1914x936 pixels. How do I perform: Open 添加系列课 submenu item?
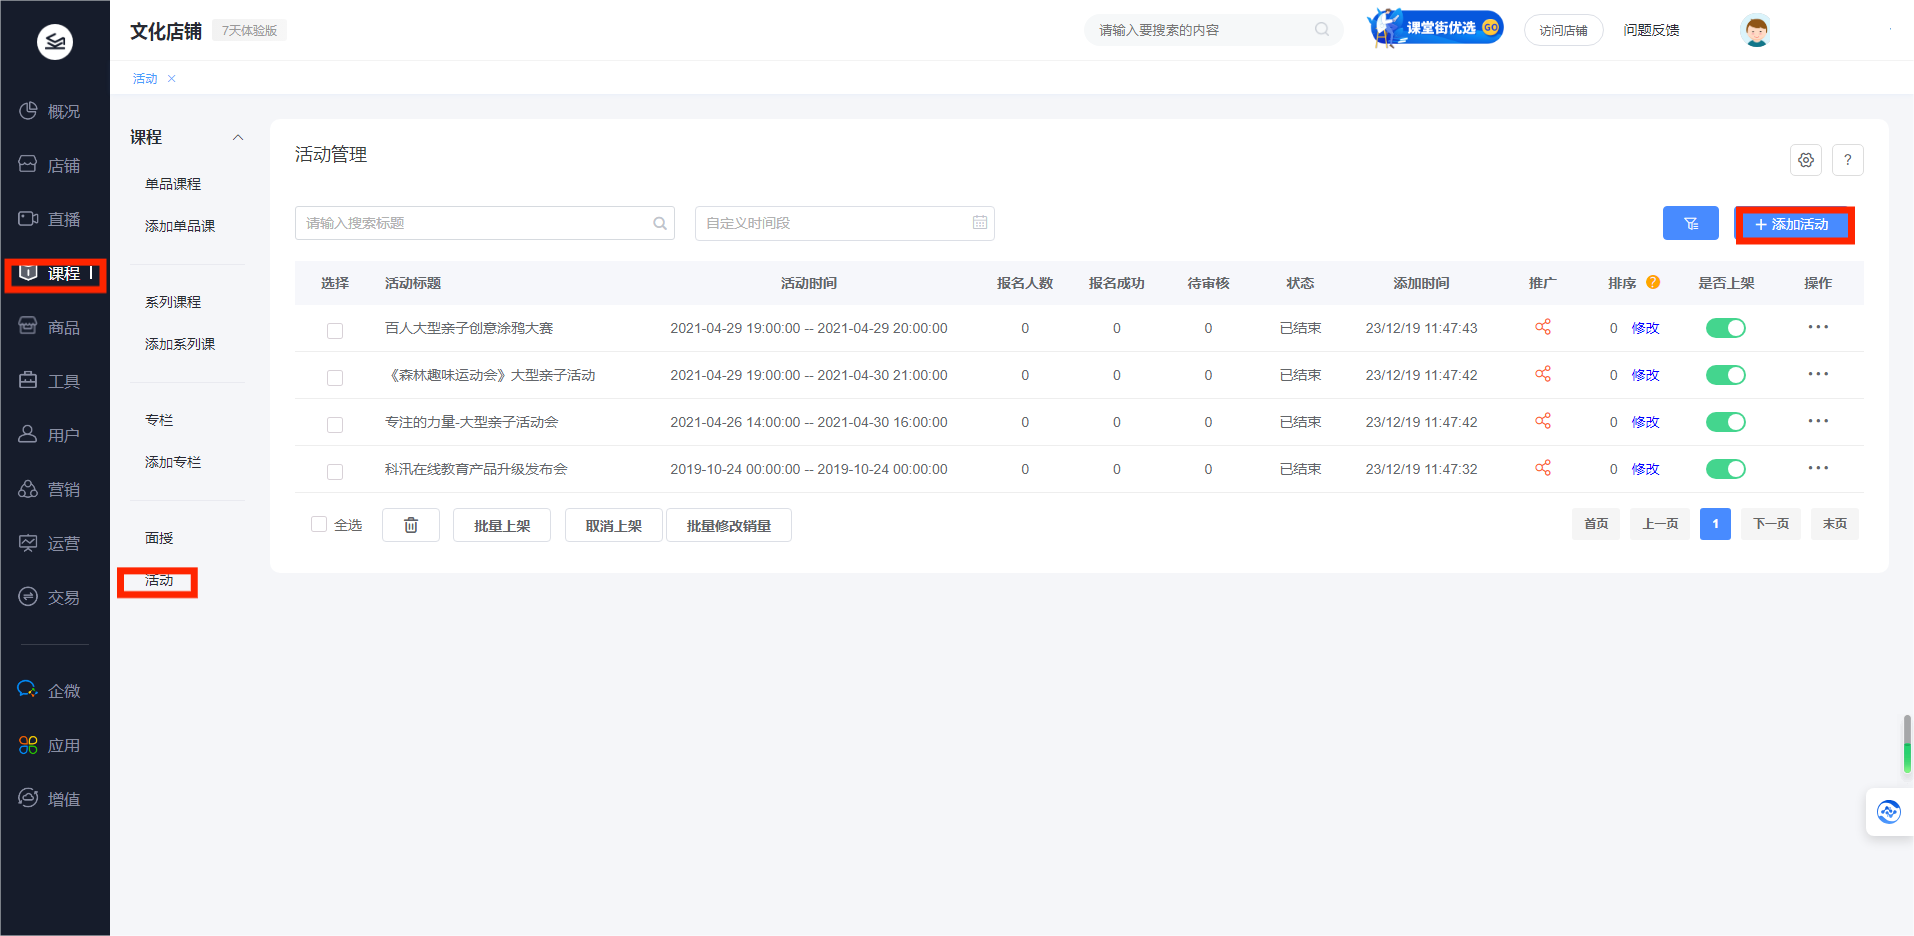click(x=180, y=344)
